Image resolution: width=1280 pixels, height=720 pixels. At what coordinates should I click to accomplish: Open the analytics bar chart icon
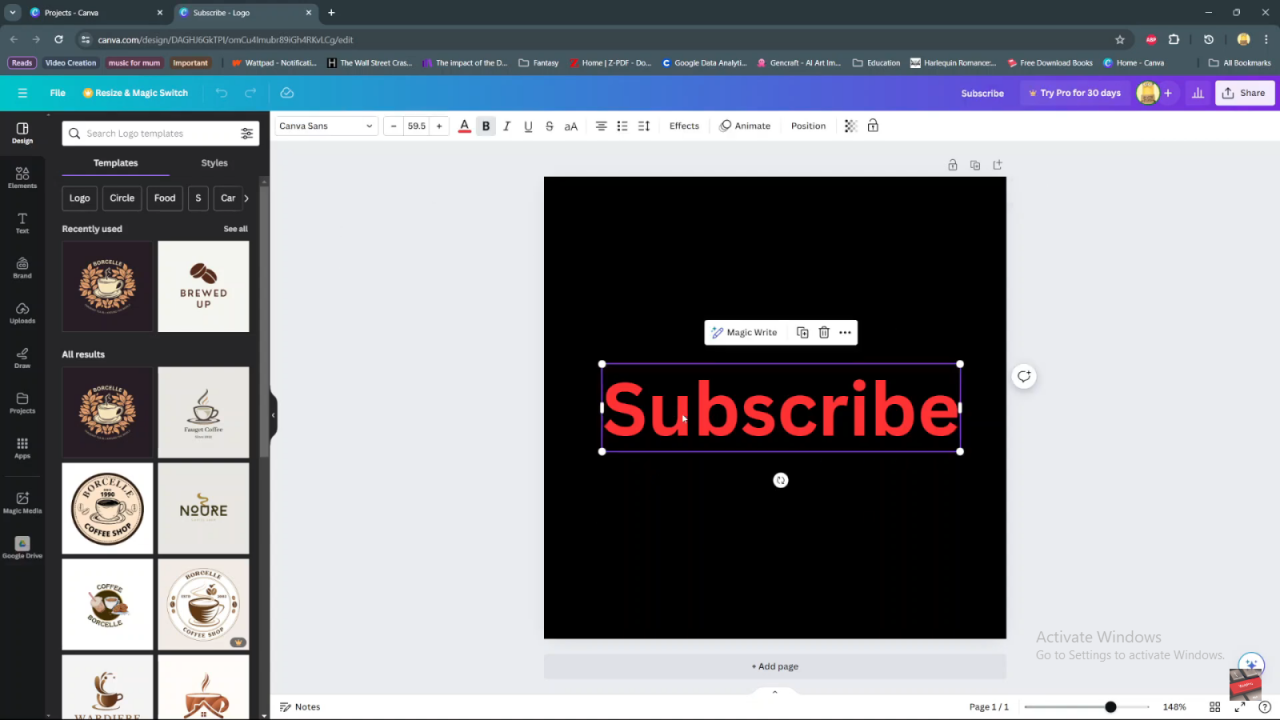tap(1198, 93)
